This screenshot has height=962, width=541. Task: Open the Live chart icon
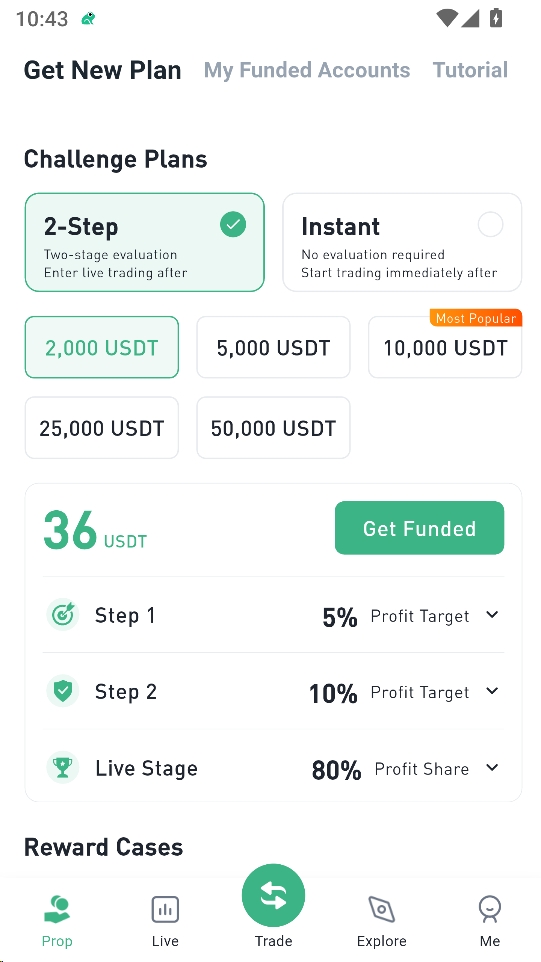(165, 909)
